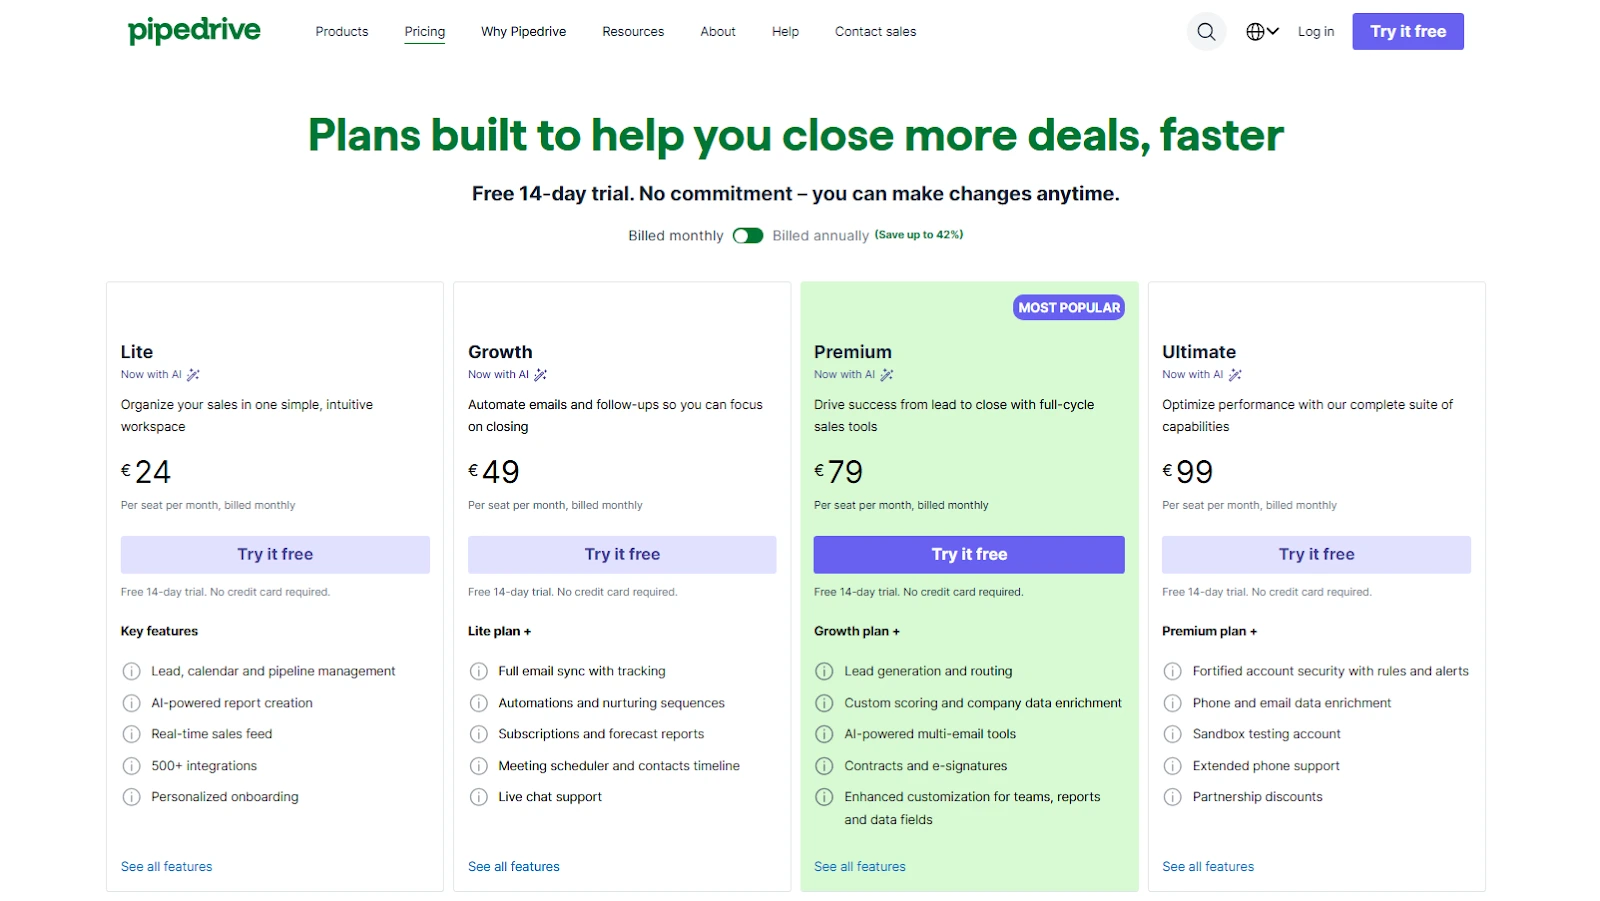Click Try it free for Lite plan

(275, 555)
